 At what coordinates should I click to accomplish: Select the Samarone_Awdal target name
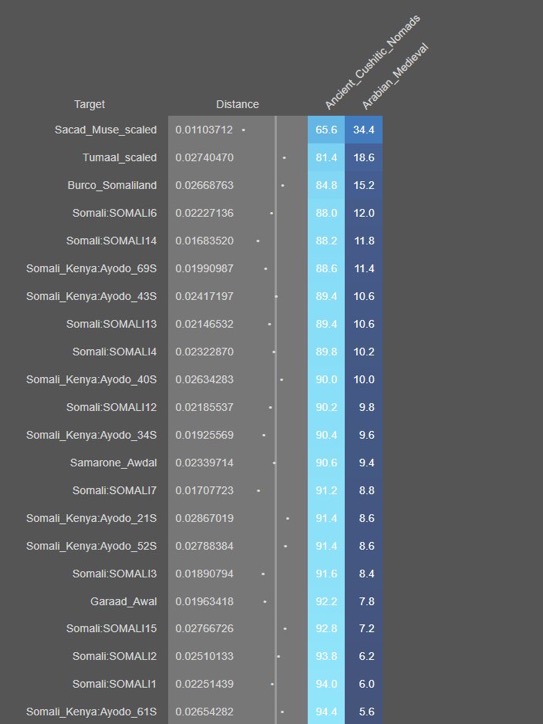tap(114, 463)
